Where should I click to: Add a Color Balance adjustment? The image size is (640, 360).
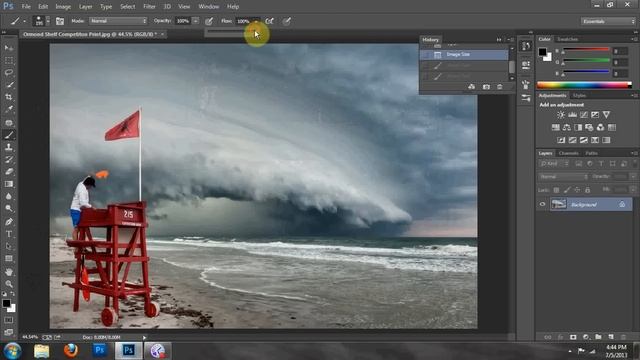point(567,128)
